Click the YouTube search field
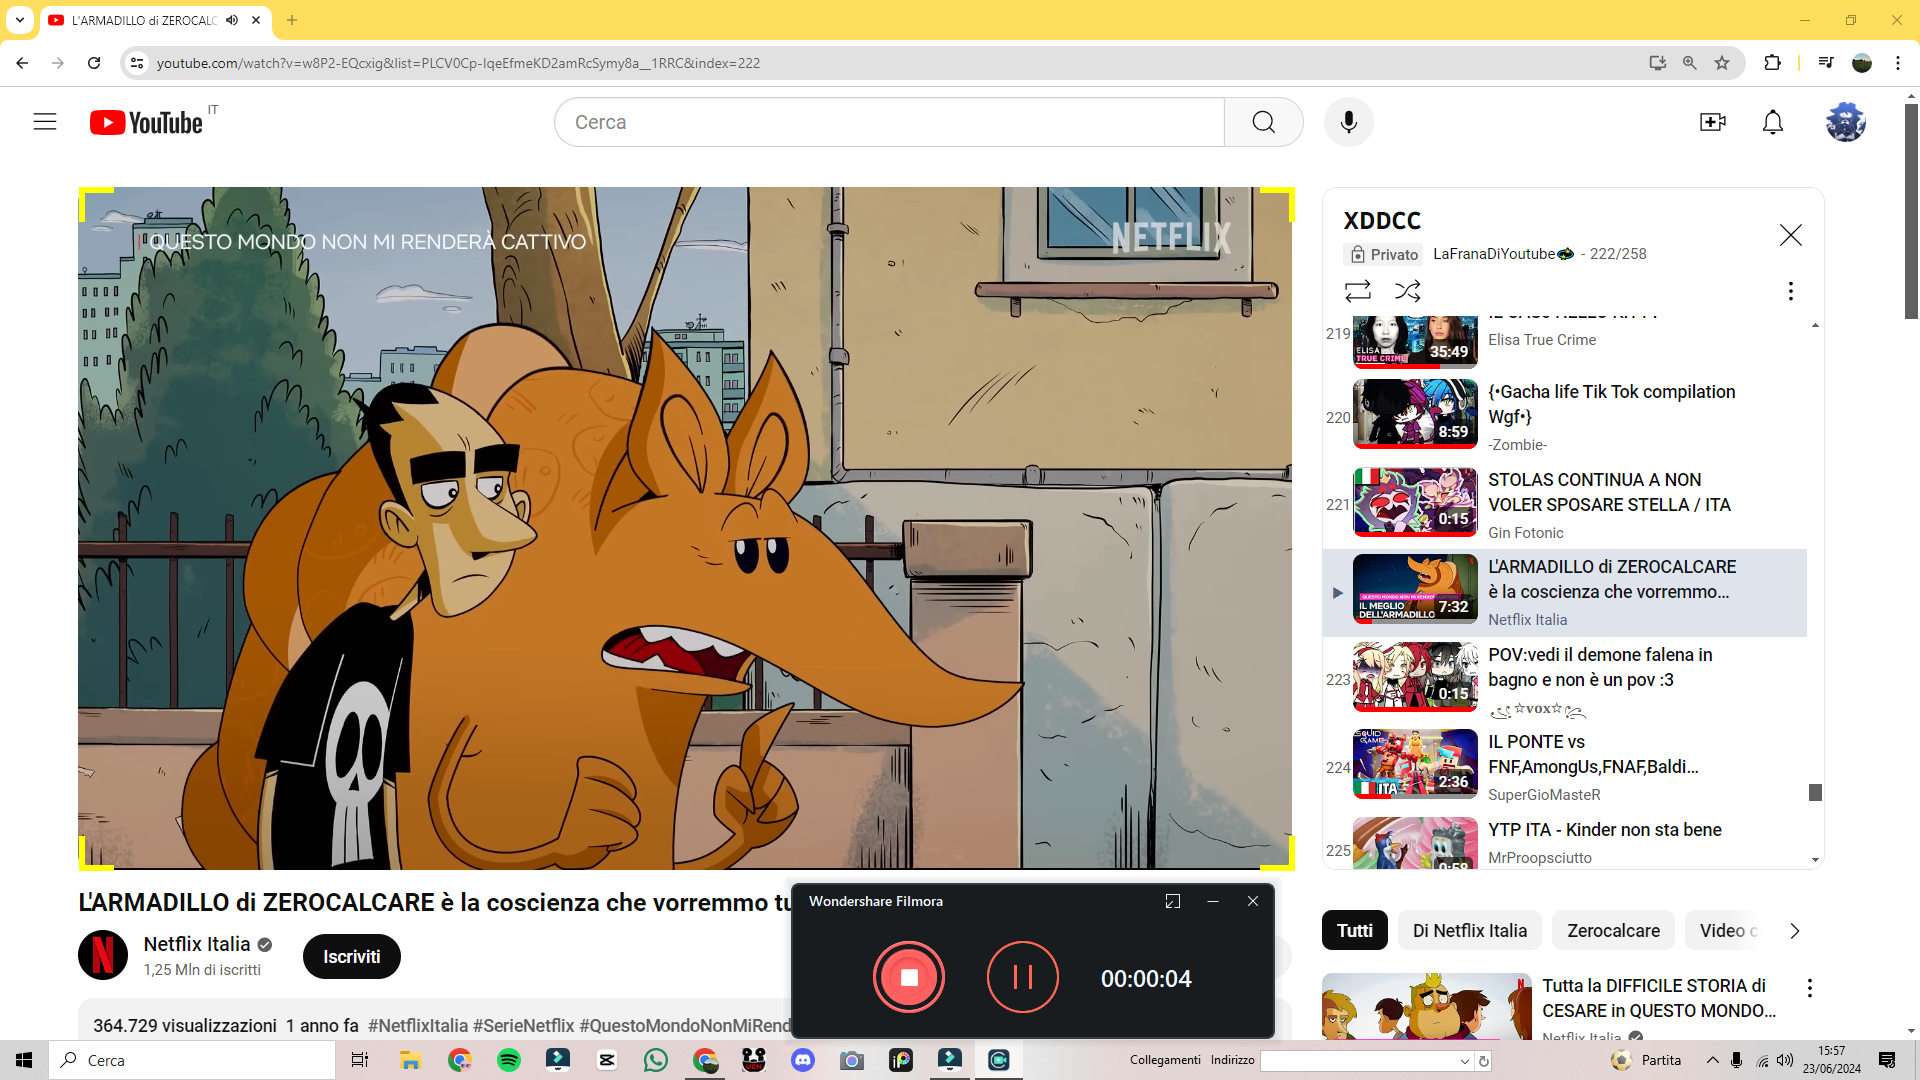 (x=889, y=122)
